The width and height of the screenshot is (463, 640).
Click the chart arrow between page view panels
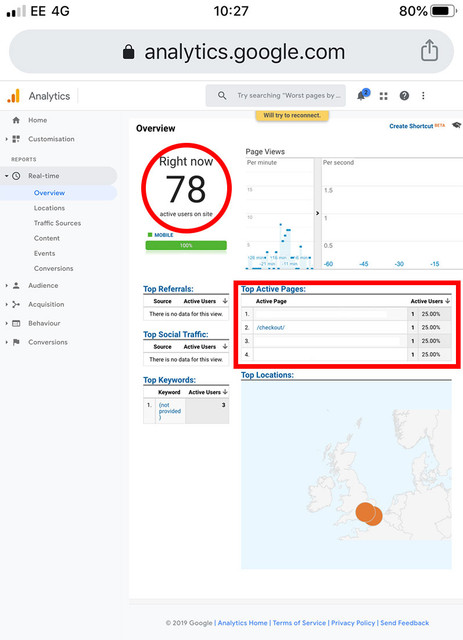tap(317, 213)
